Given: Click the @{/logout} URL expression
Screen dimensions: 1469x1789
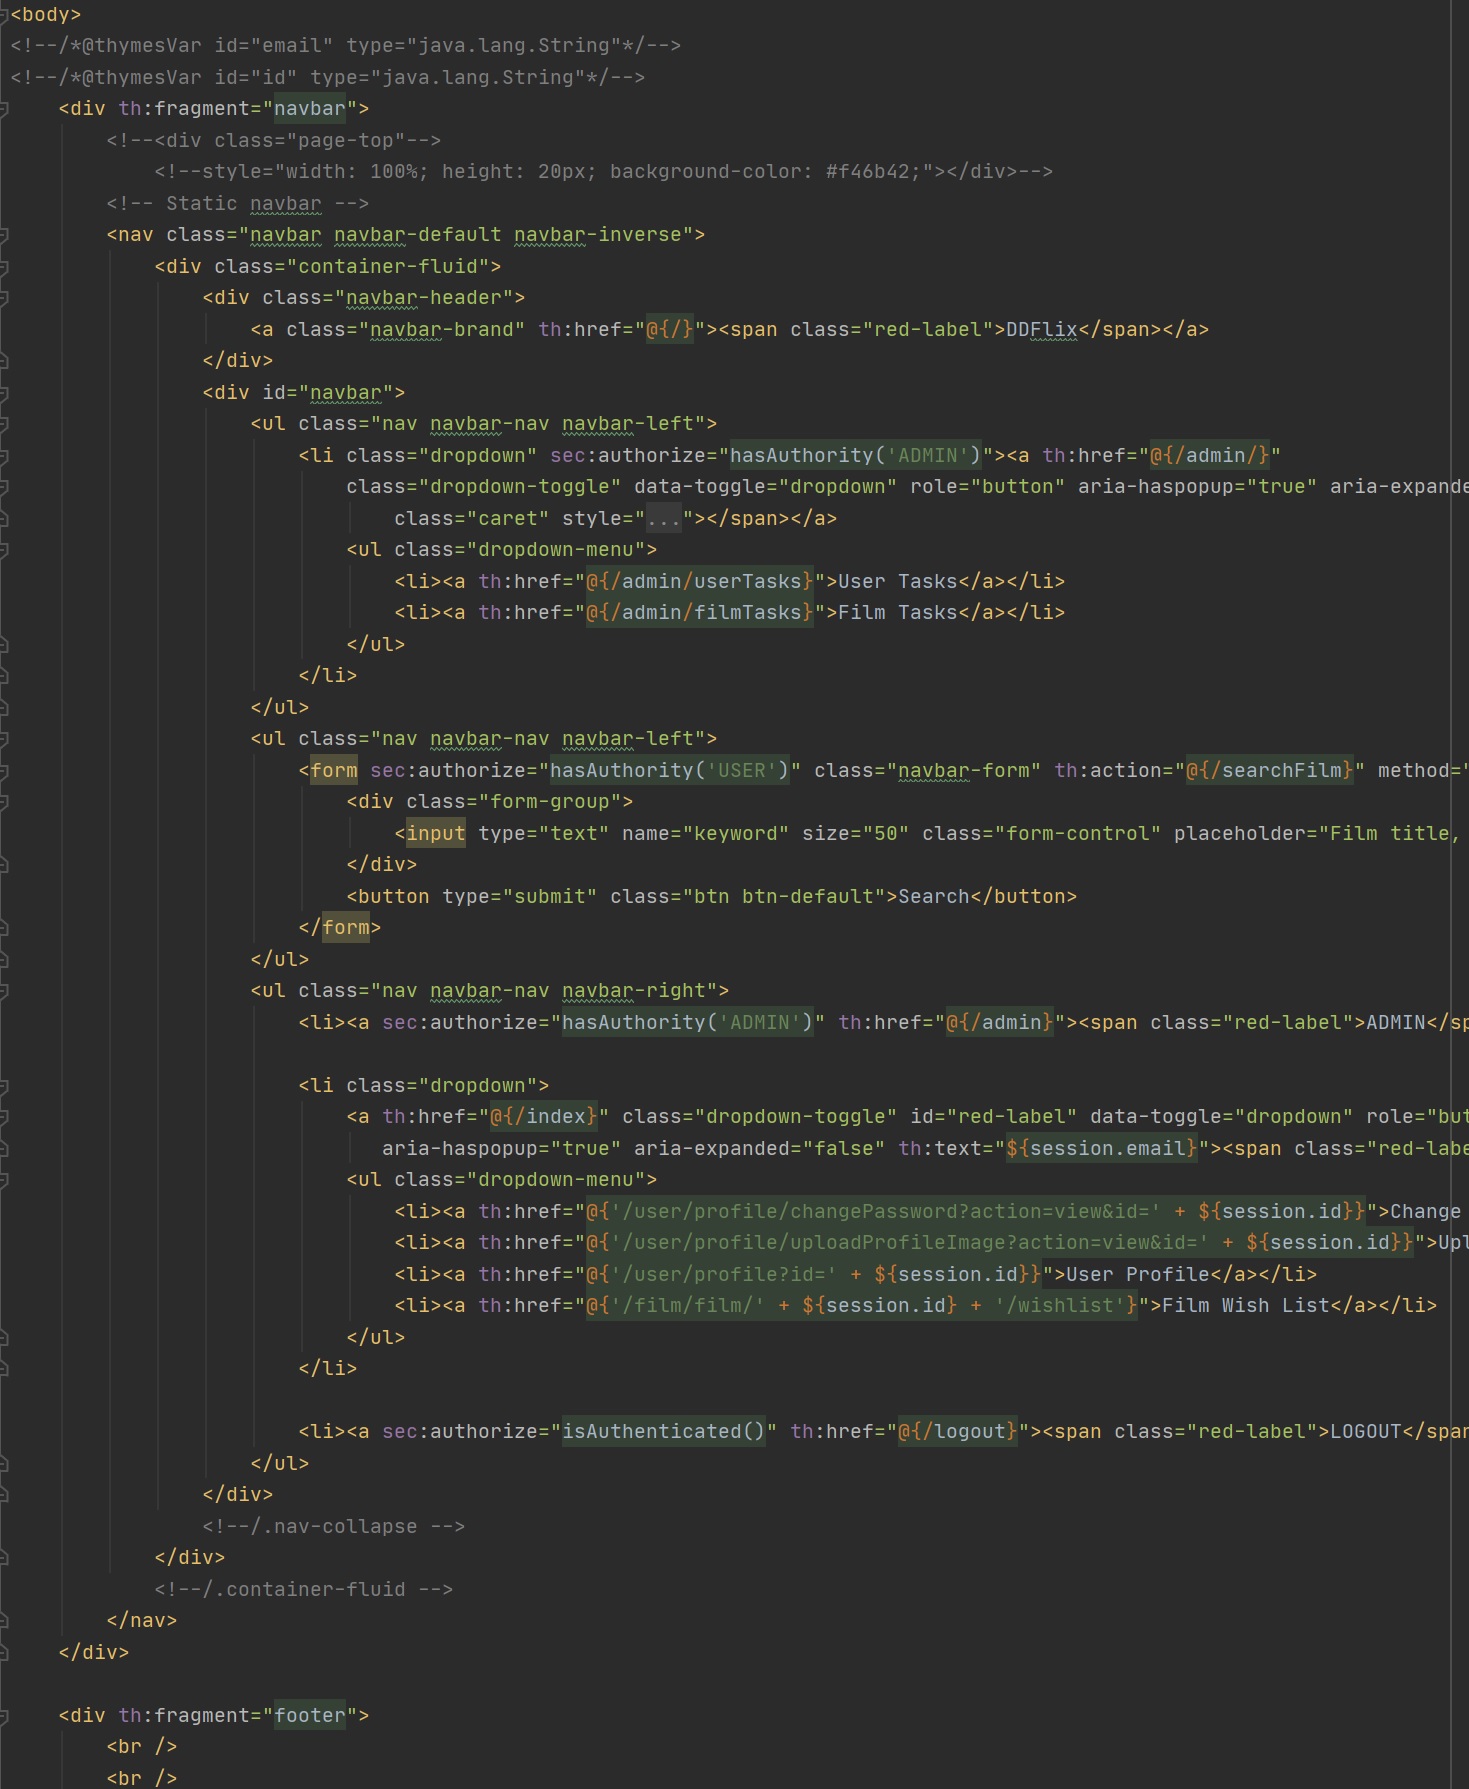Looking at the screenshot, I should 958,1432.
